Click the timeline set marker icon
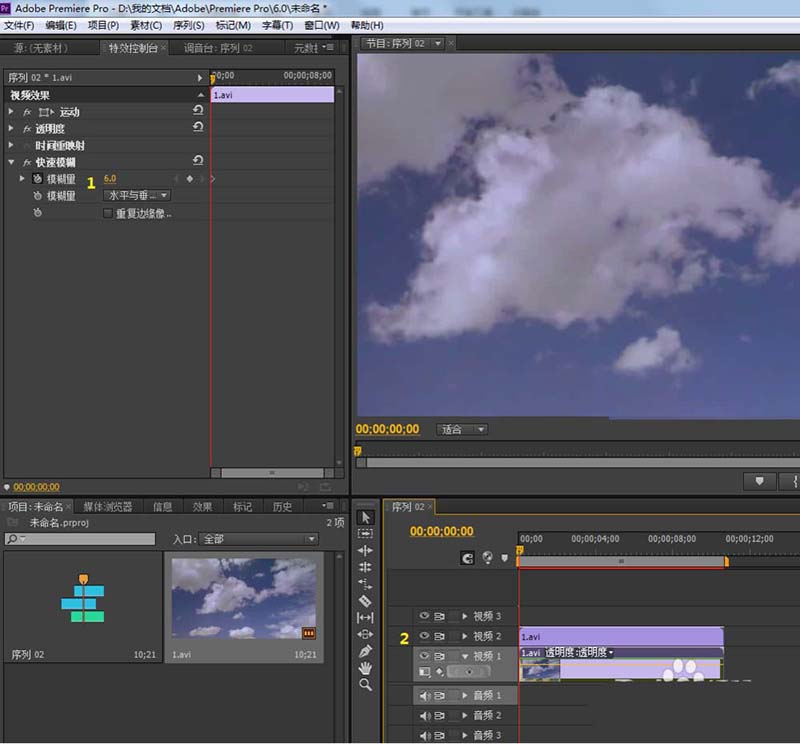Viewport: 800px width, 744px height. click(x=505, y=558)
